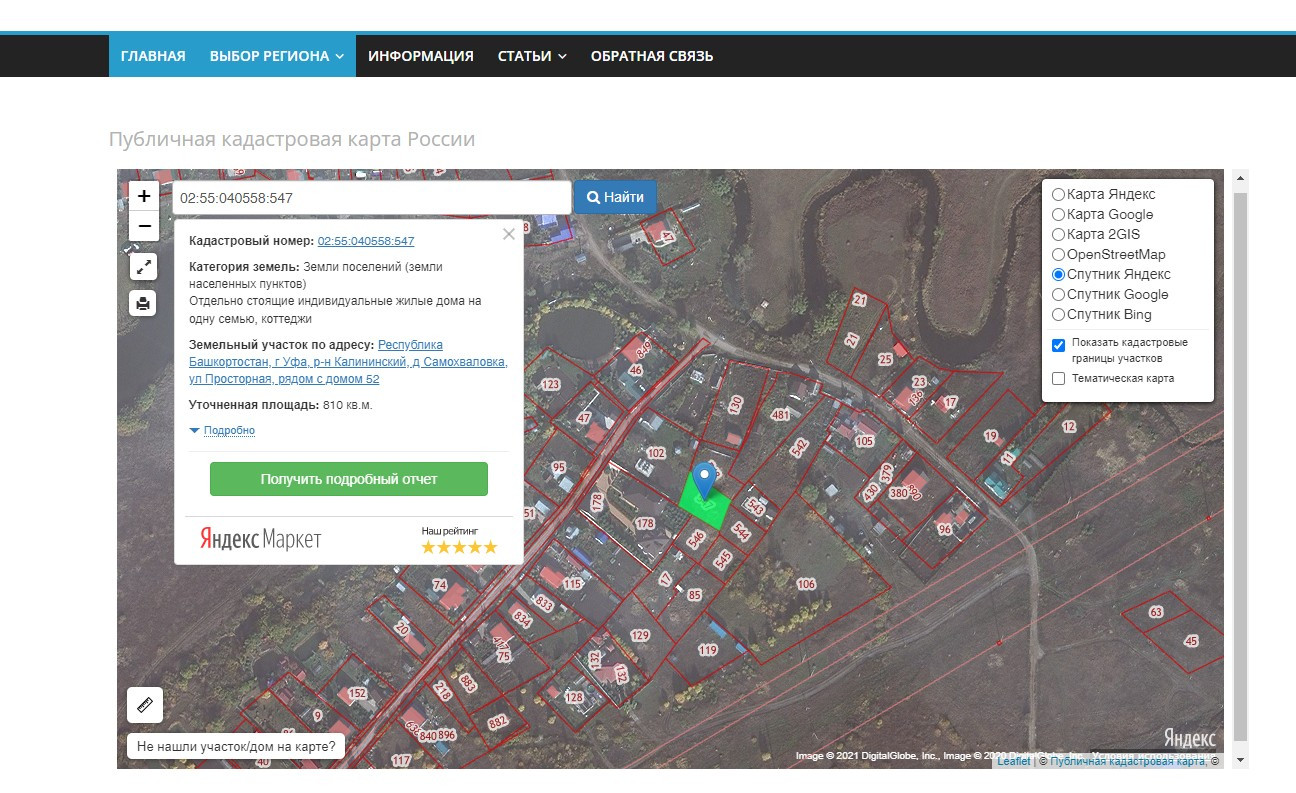Uncheck Показать кадастровые границы участков

tap(1059, 345)
